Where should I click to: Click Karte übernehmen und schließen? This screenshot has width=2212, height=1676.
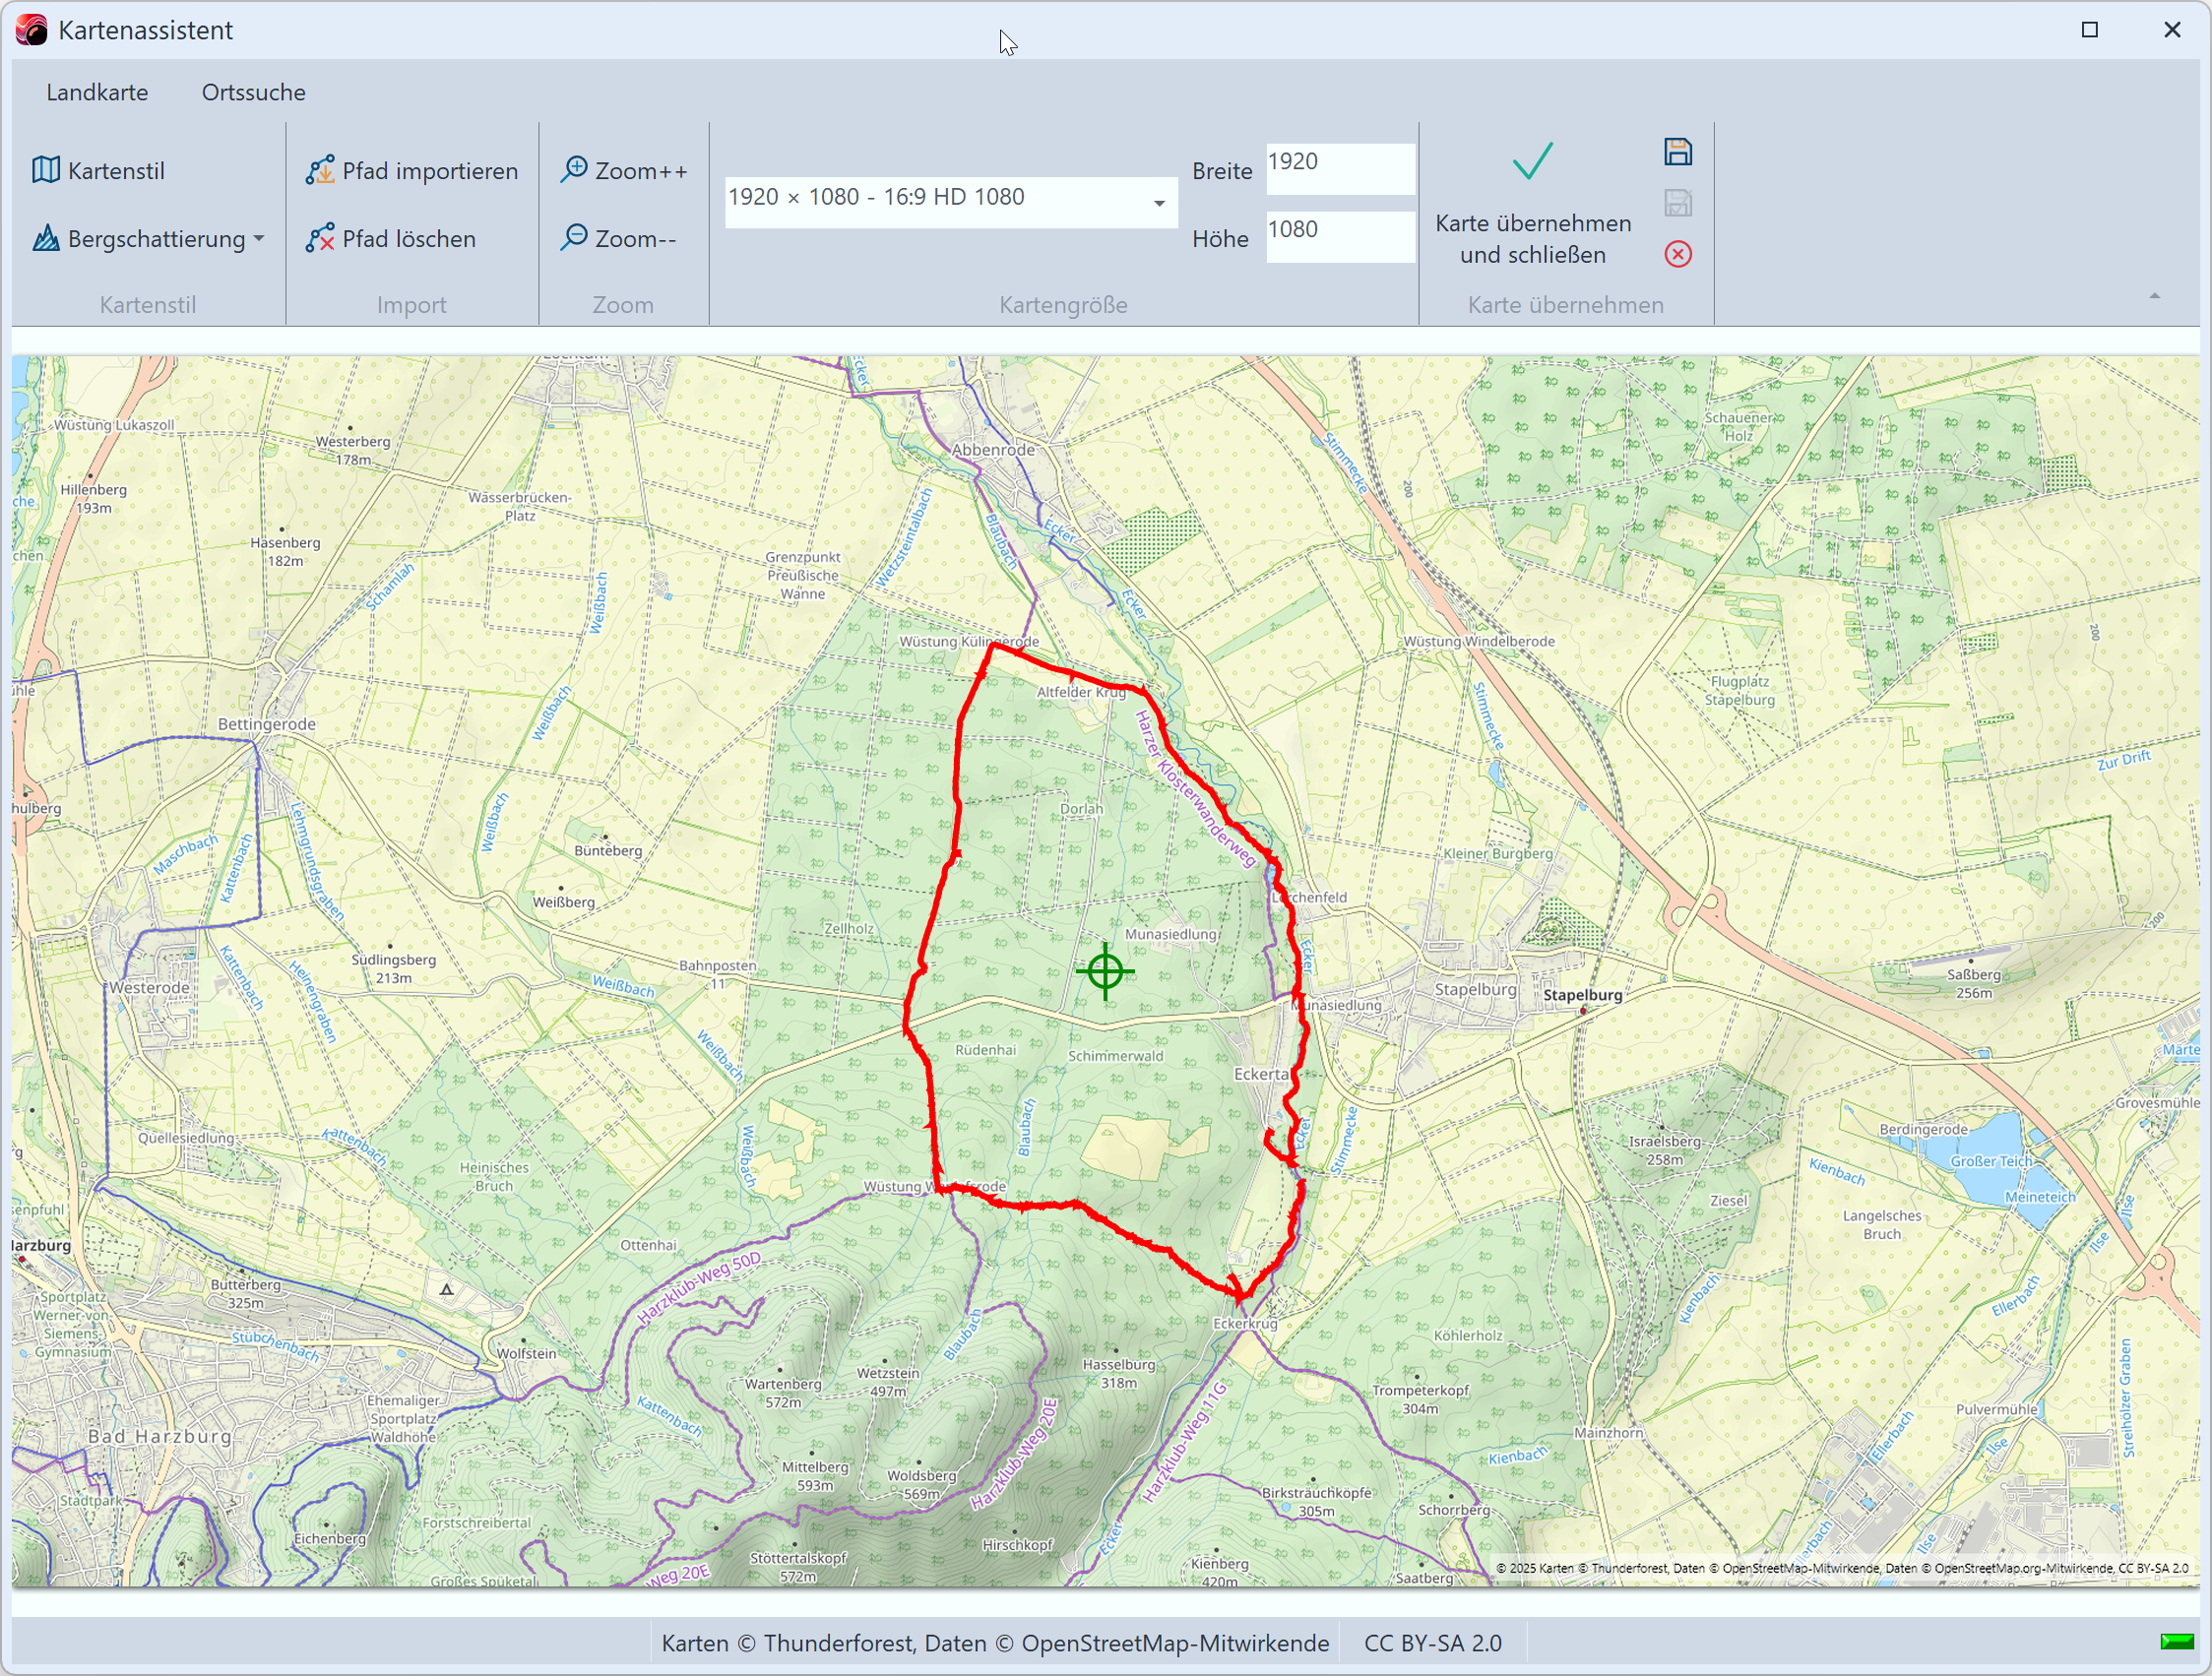click(x=1532, y=238)
